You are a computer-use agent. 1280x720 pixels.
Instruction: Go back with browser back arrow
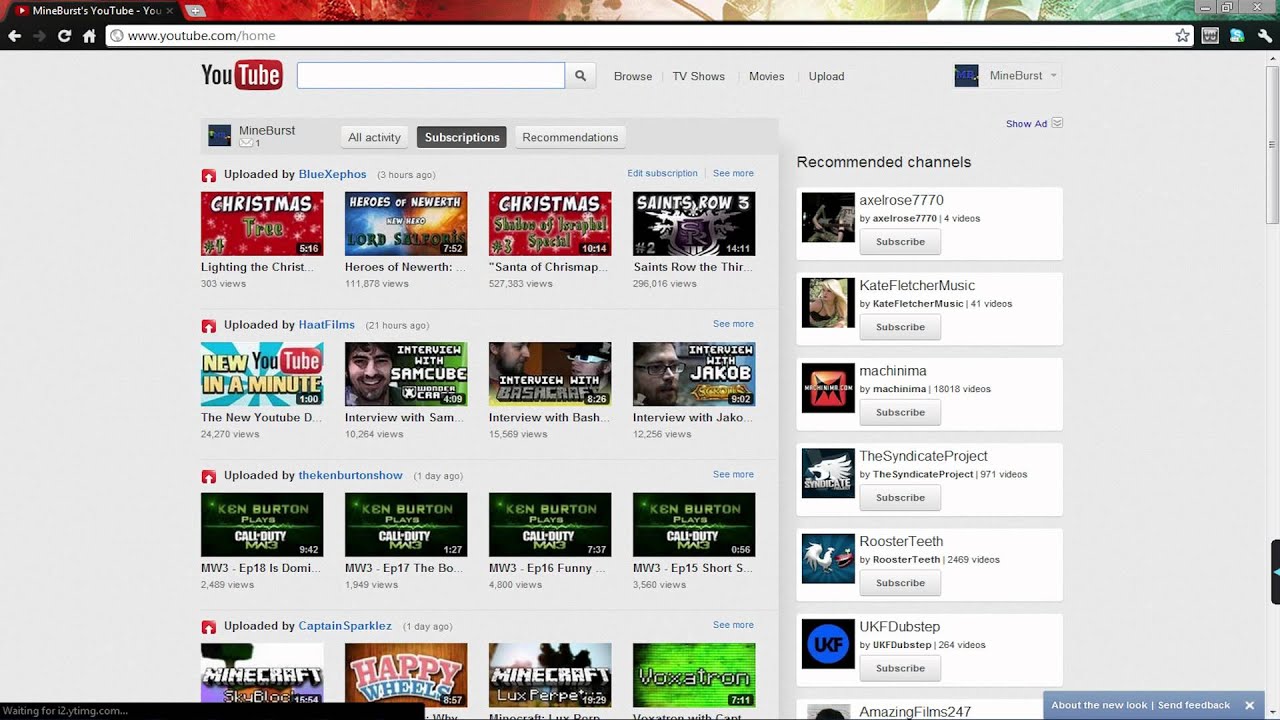(14, 36)
